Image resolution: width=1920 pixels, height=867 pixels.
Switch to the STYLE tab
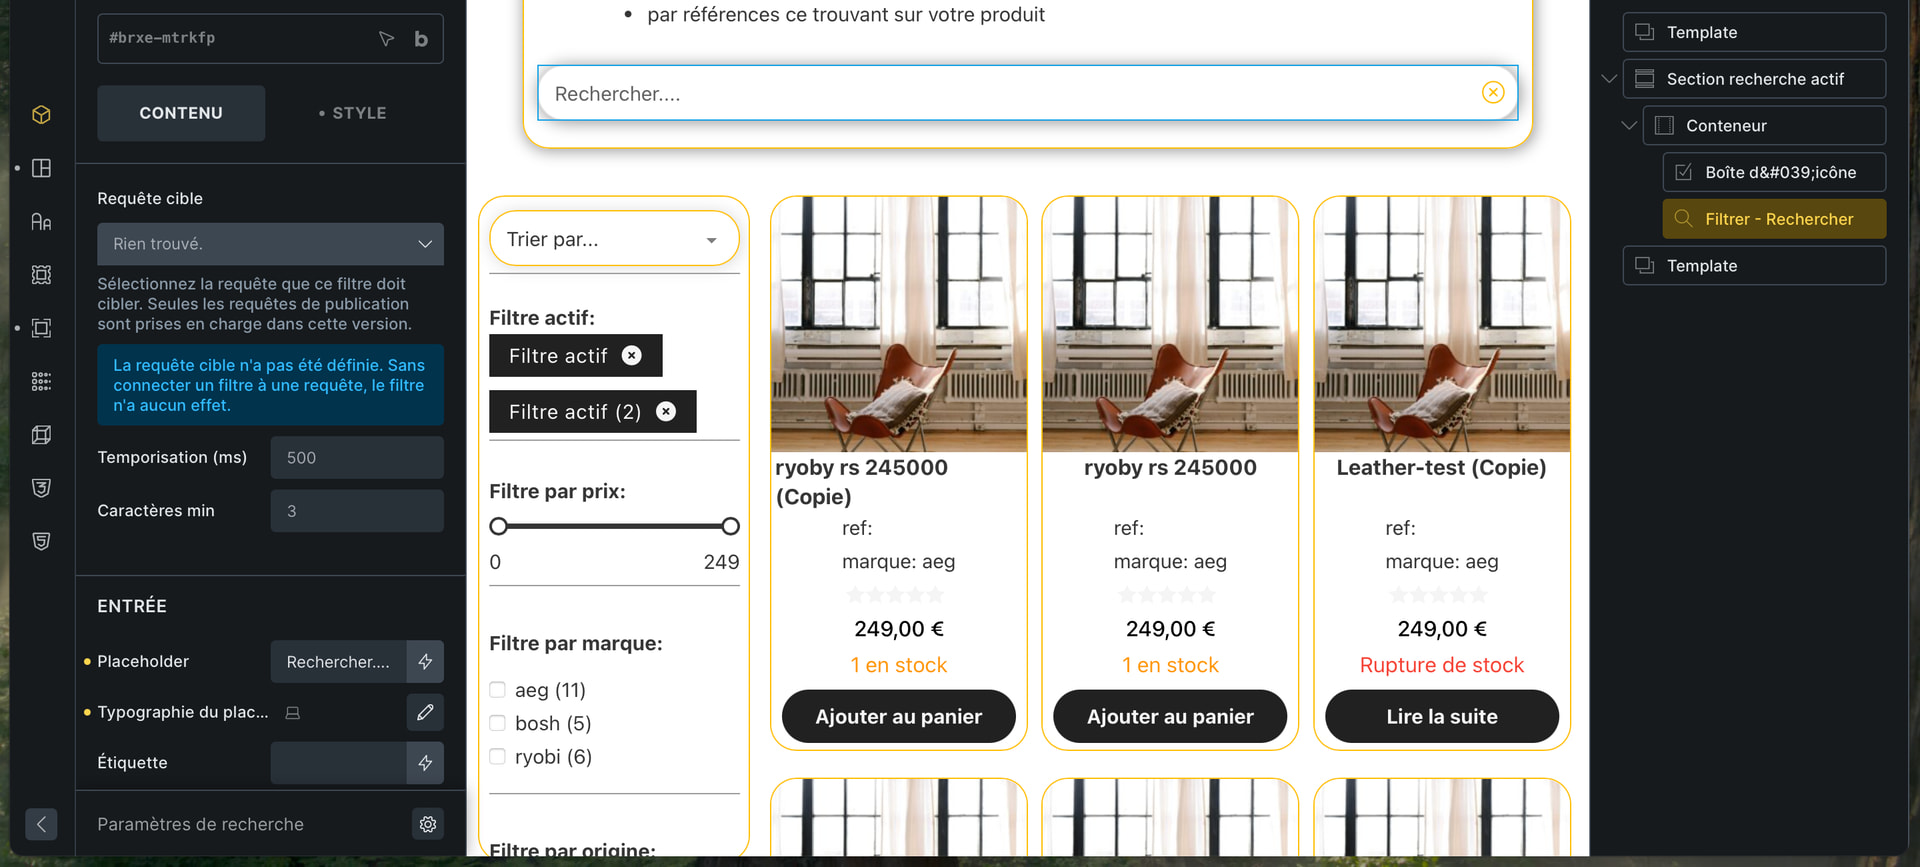(x=353, y=113)
